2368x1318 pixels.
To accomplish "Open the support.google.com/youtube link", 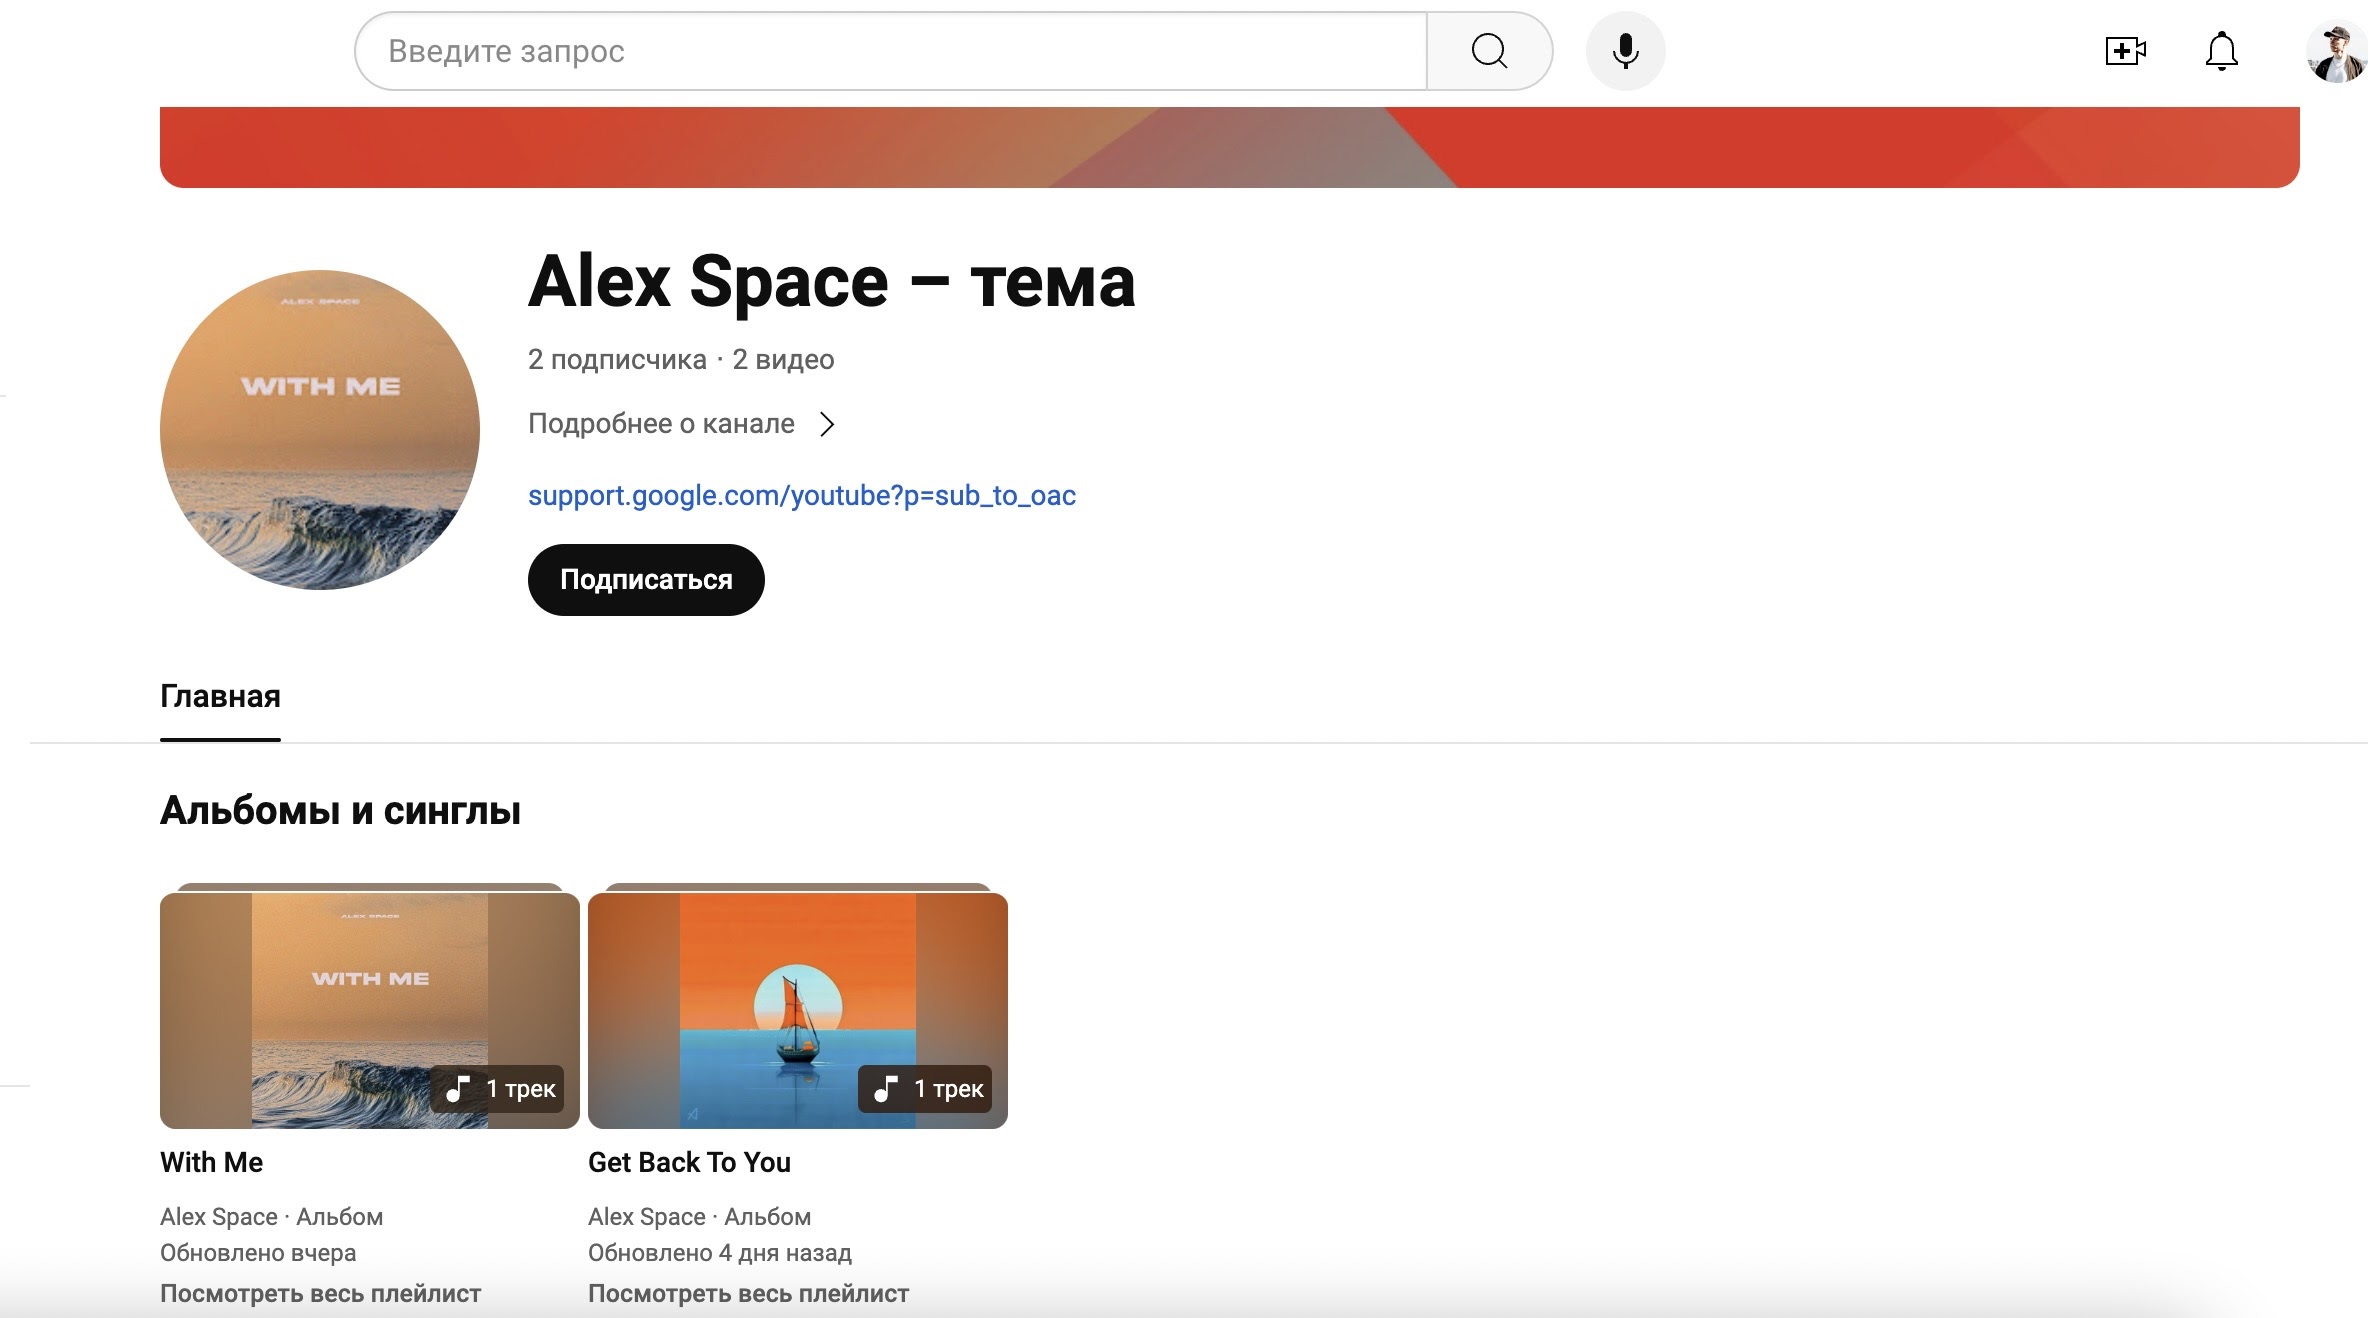I will tap(801, 496).
